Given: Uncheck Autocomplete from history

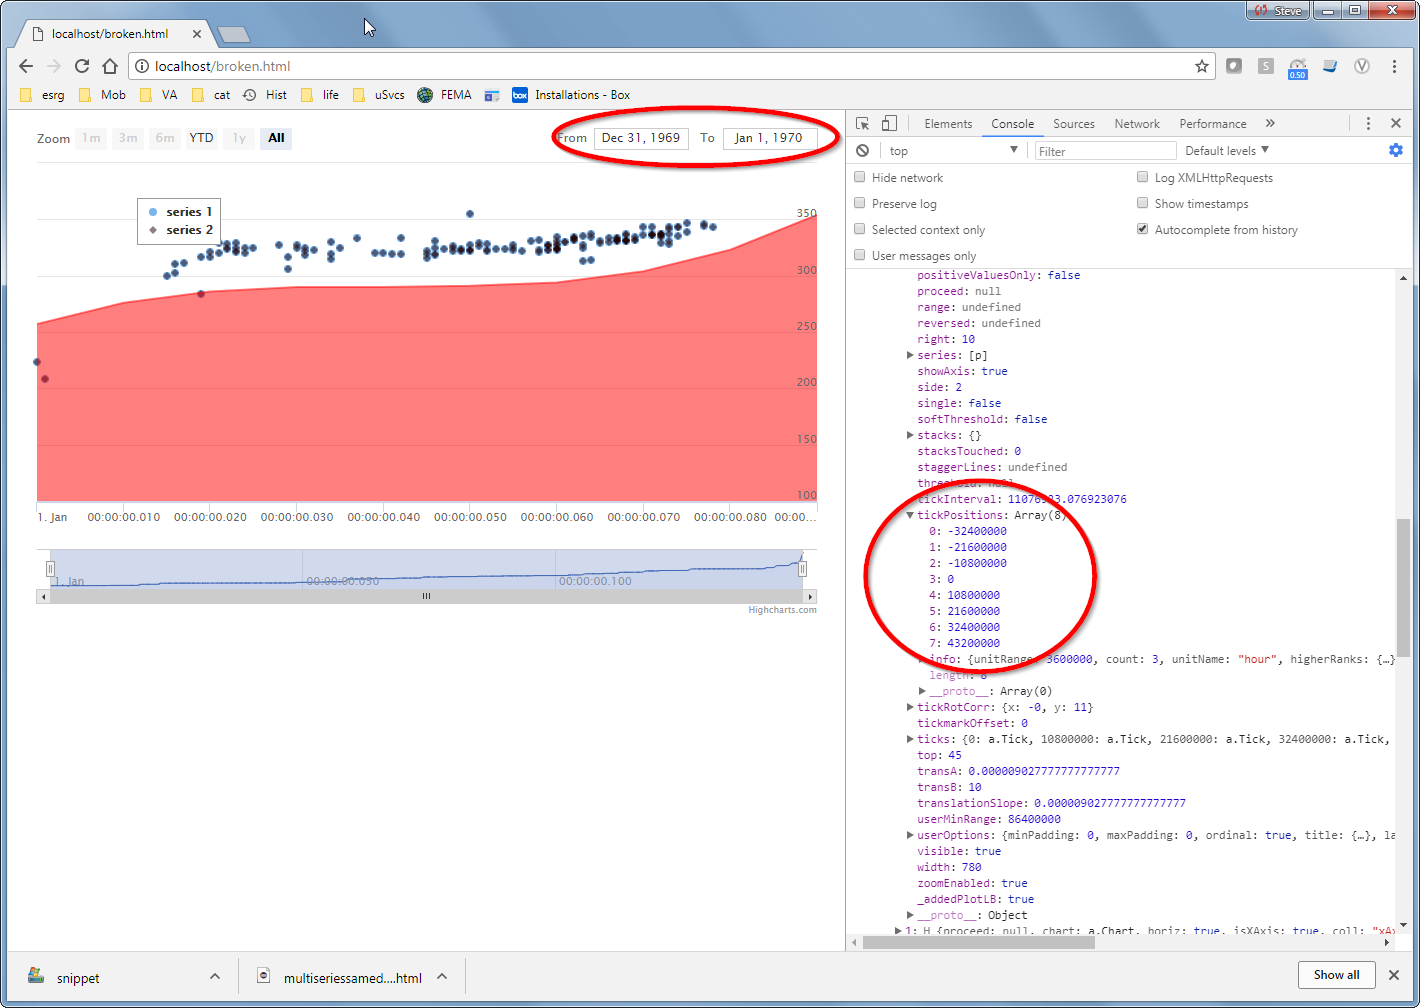Looking at the screenshot, I should (1142, 229).
